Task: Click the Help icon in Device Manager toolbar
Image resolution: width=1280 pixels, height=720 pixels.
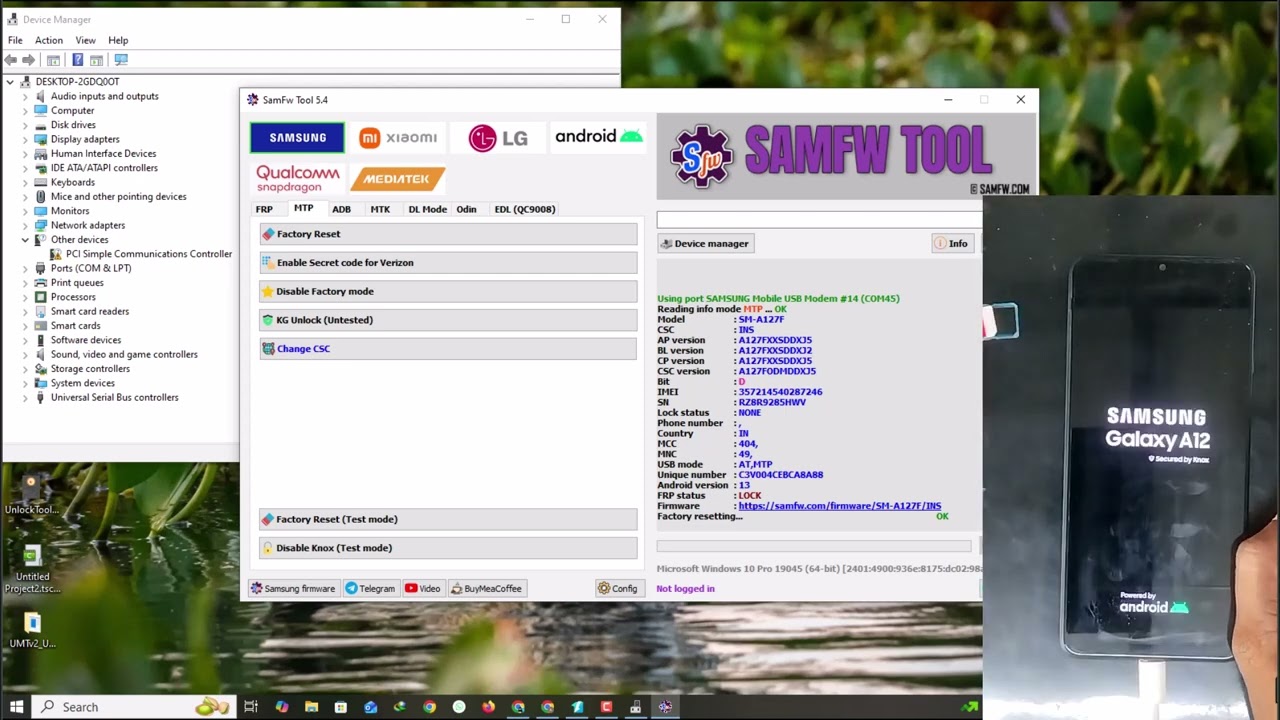Action: coord(77,60)
